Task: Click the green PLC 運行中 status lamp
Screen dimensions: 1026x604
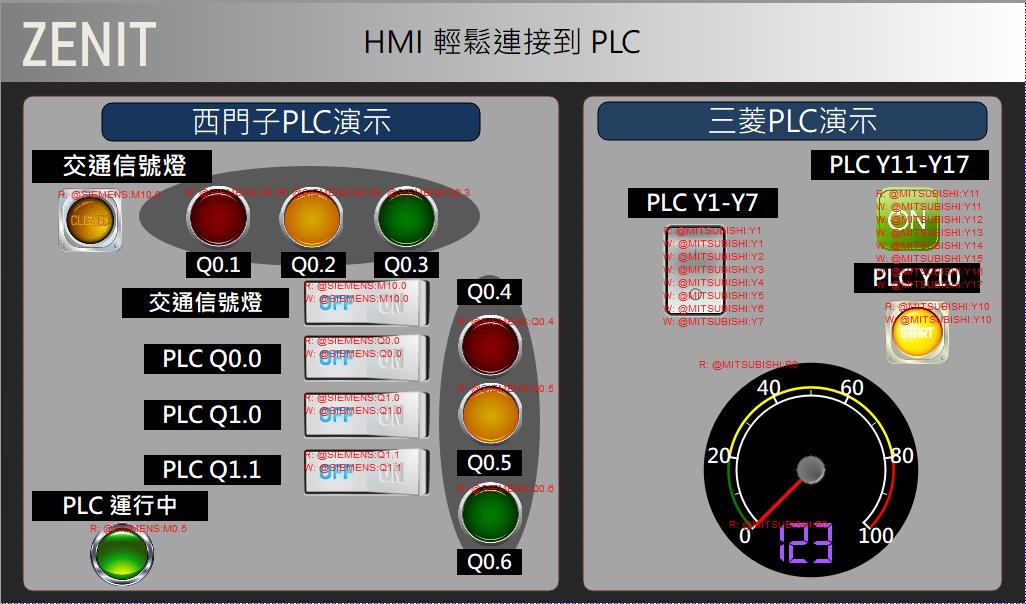Action: click(x=121, y=553)
